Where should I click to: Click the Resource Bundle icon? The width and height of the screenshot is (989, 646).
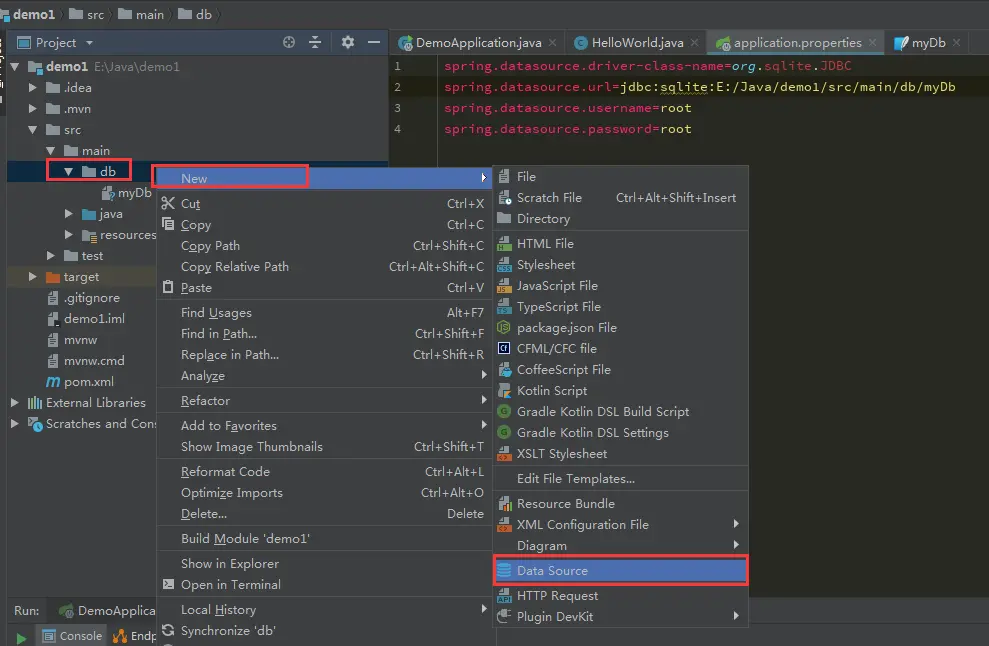[x=504, y=503]
